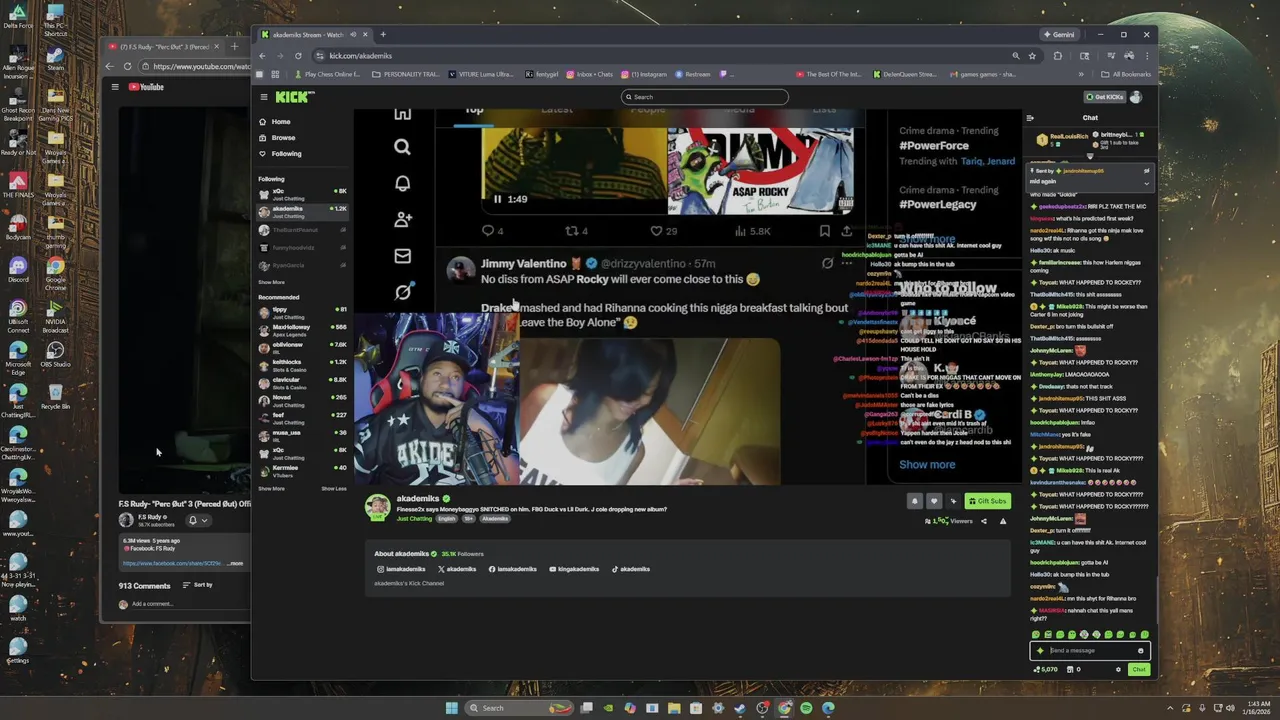This screenshot has width=1280, height=720.
Task: Toggle the stream notifications bell button
Action: (914, 501)
